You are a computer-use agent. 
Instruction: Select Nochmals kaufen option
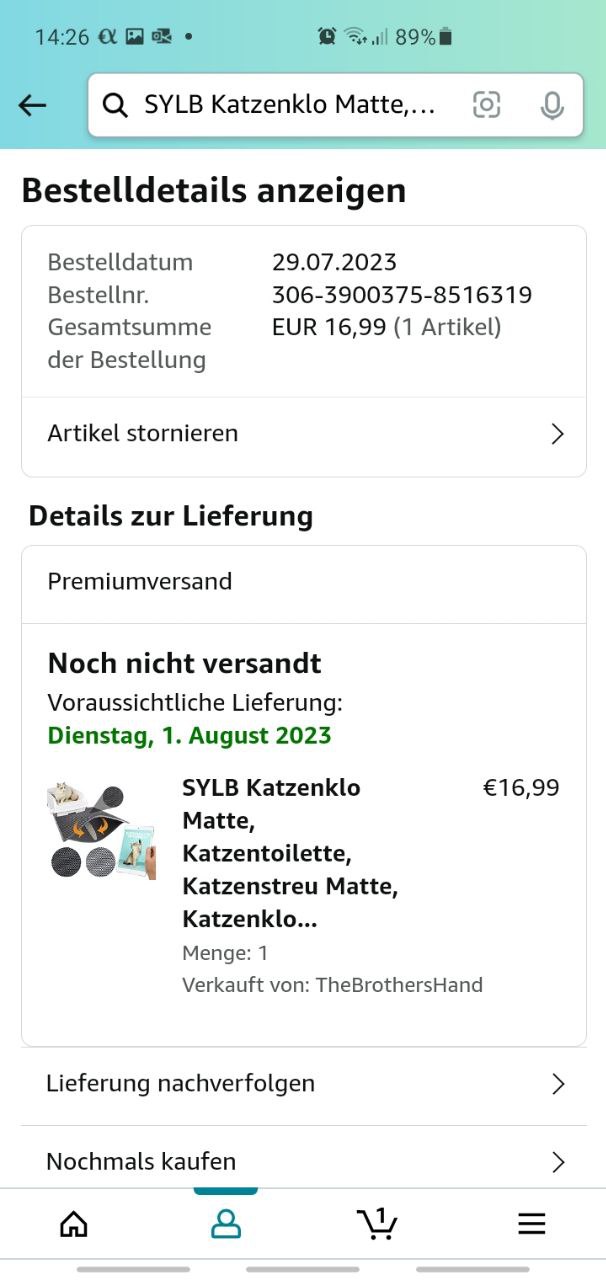click(x=141, y=1161)
